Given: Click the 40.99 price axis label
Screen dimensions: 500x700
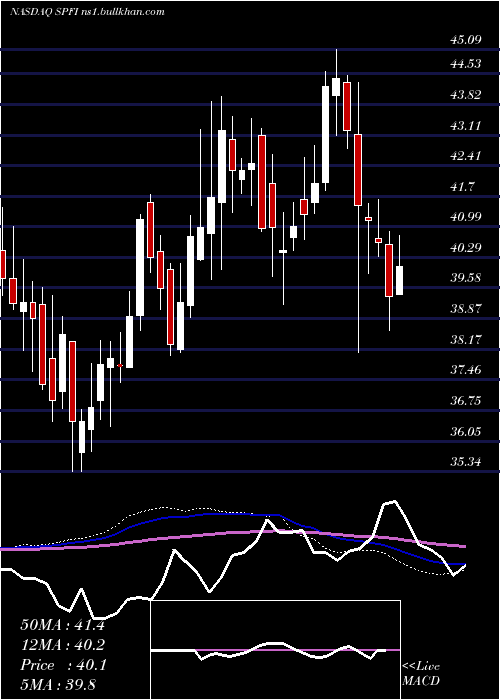Looking at the screenshot, I should click(x=466, y=217).
